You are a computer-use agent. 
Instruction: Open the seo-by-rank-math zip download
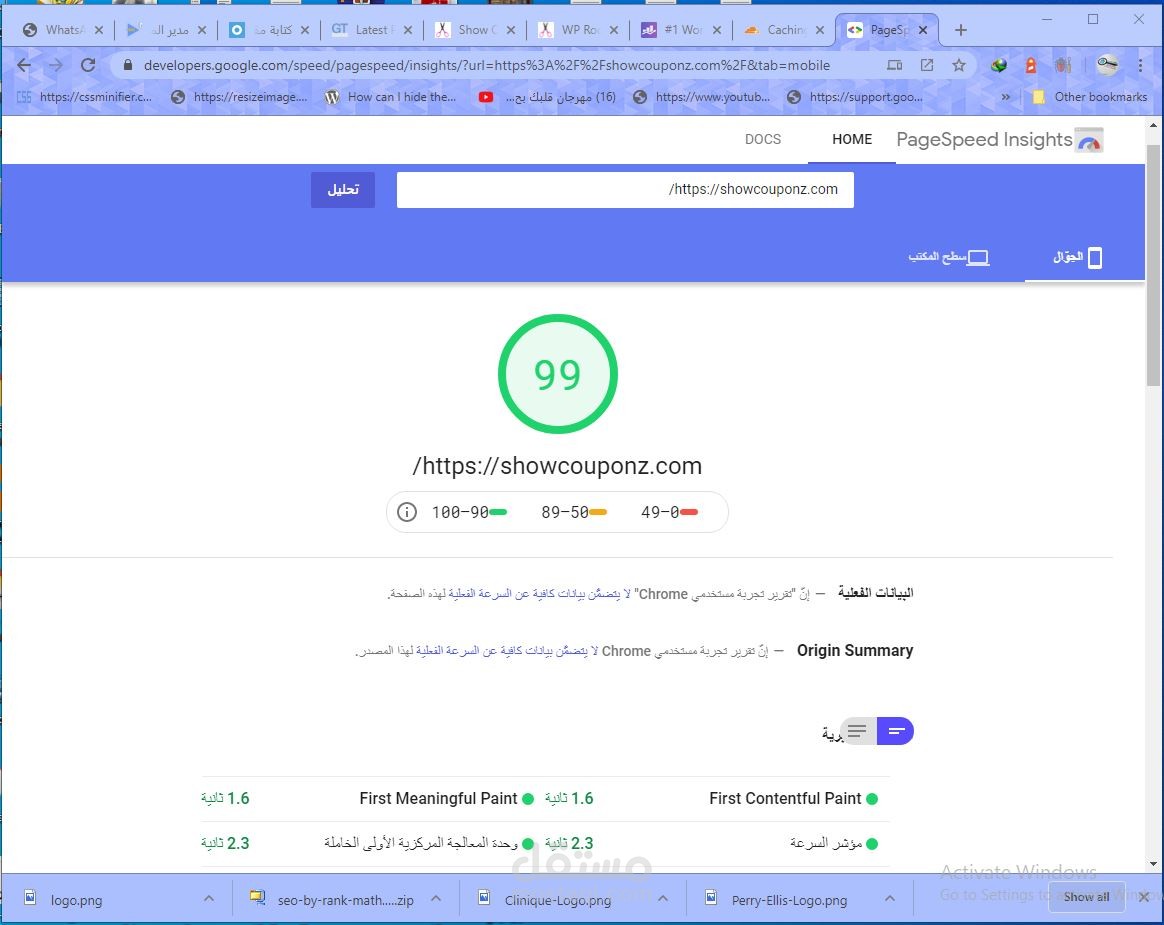tap(345, 901)
